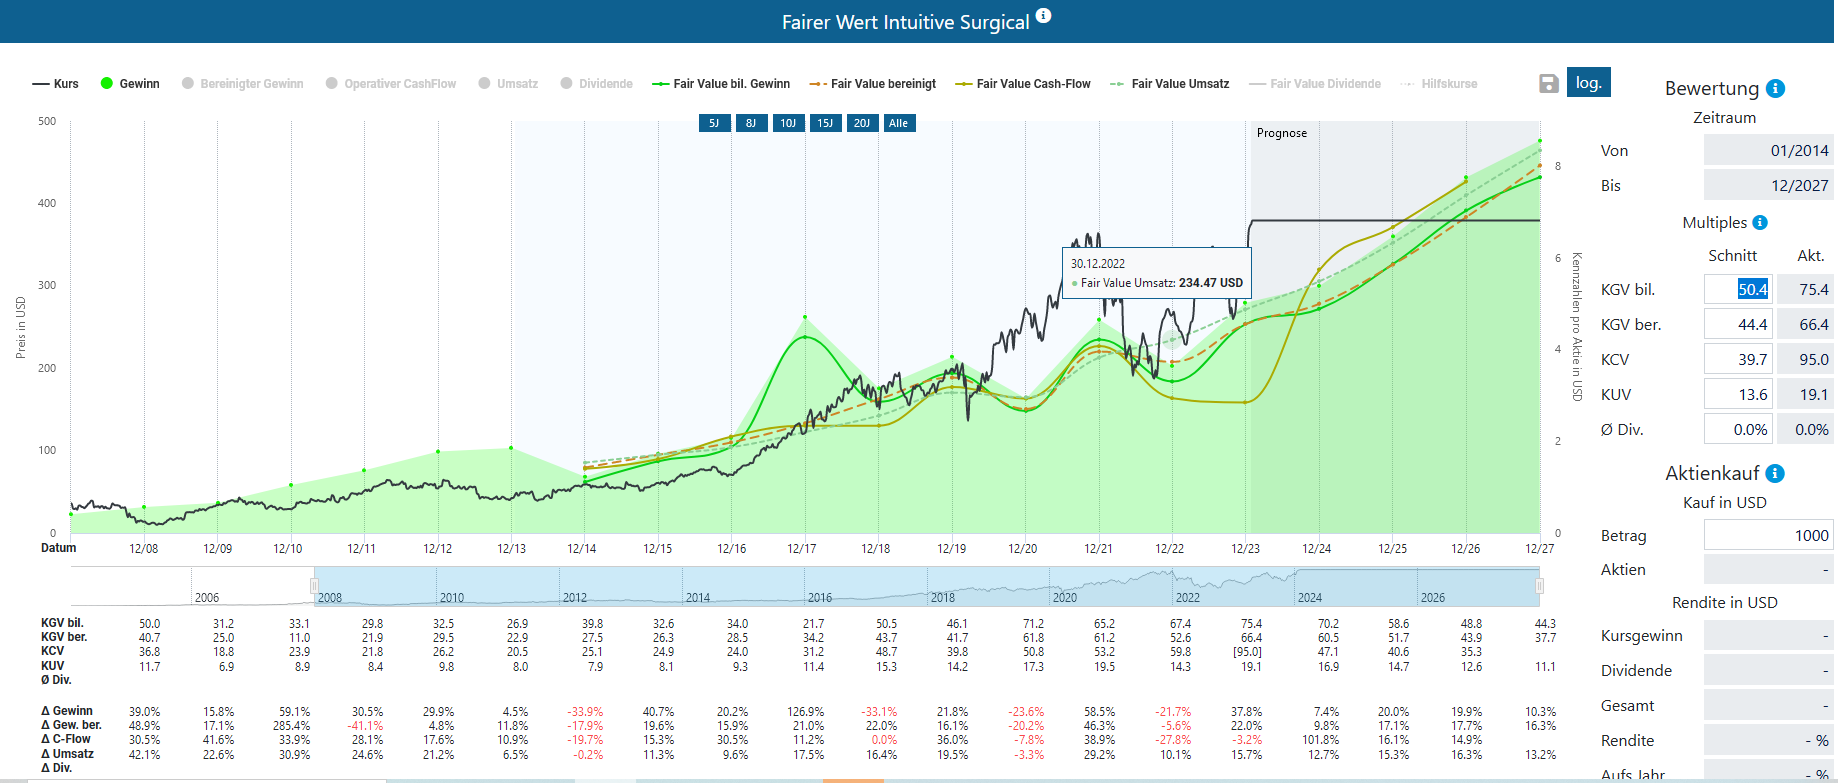Hide the Fair Value bereinigt line
The width and height of the screenshot is (1838, 783).
click(x=873, y=84)
